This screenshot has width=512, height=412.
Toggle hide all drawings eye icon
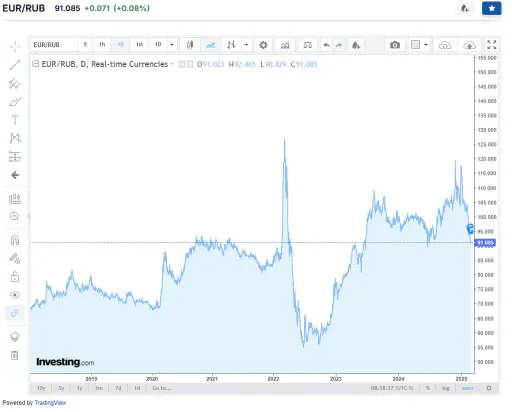15,295
